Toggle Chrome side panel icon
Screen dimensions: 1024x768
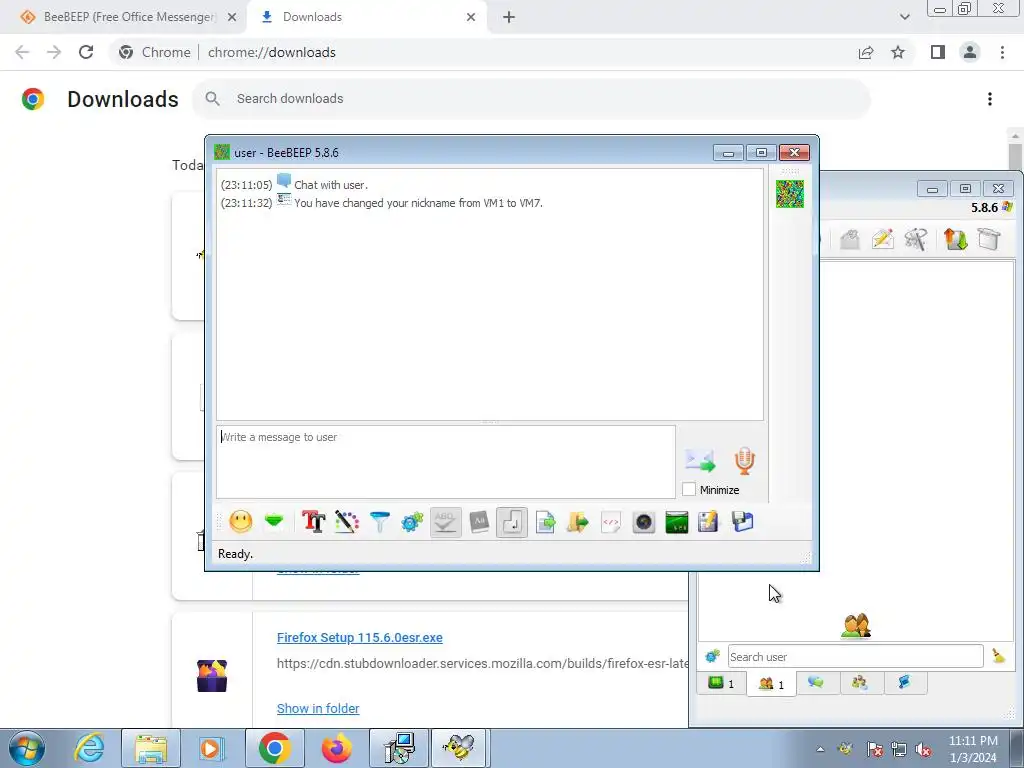[938, 52]
